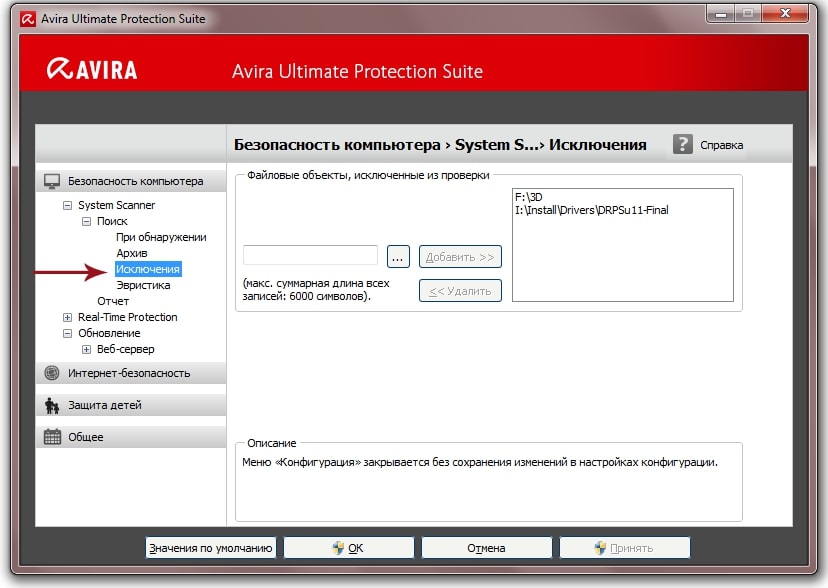Click the Отмена button
This screenshot has height=588, width=828.
(486, 548)
